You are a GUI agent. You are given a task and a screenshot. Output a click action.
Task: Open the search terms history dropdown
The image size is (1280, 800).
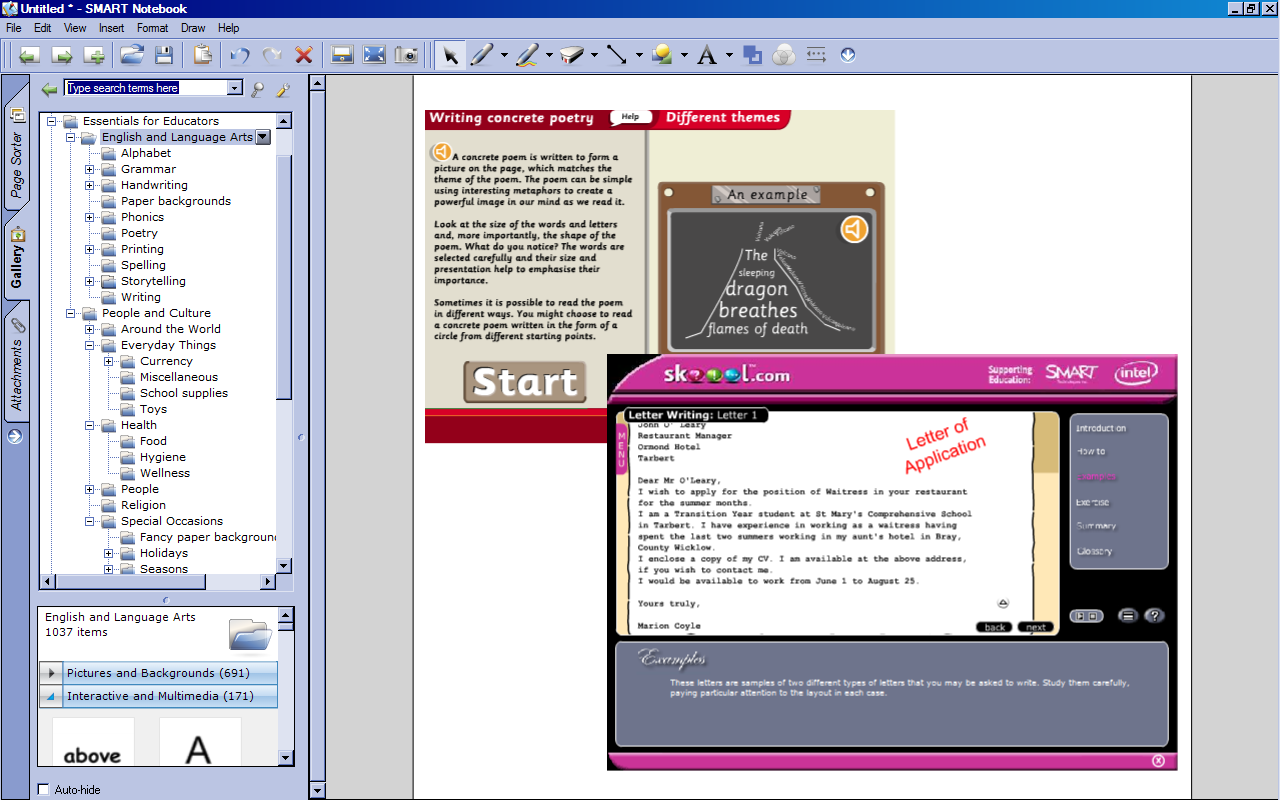pos(235,88)
